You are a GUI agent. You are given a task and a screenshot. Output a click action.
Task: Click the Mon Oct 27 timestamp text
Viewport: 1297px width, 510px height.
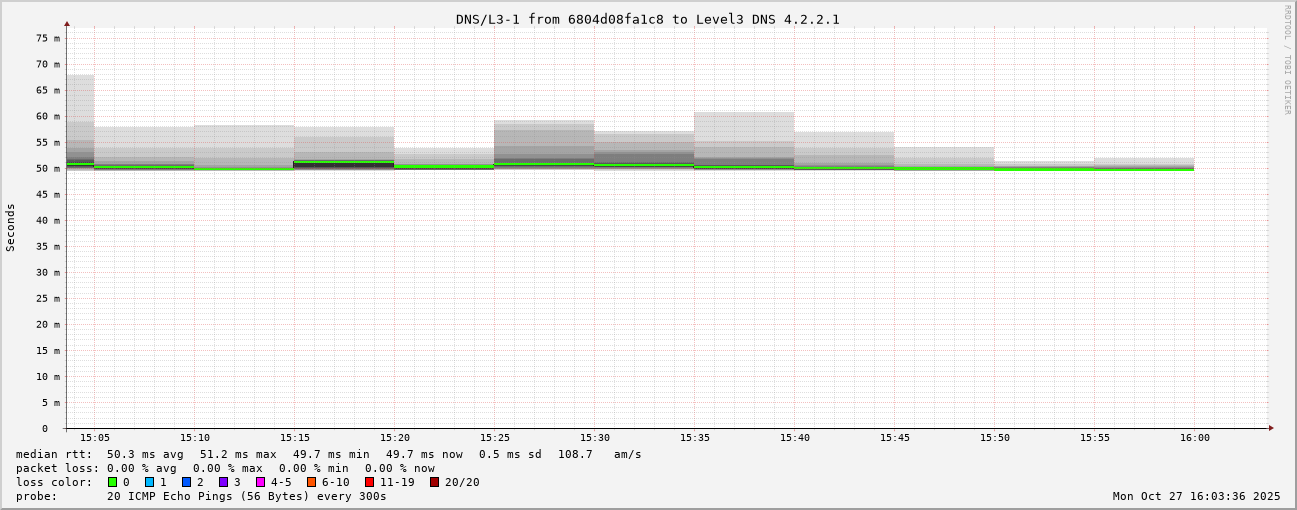pos(1196,496)
